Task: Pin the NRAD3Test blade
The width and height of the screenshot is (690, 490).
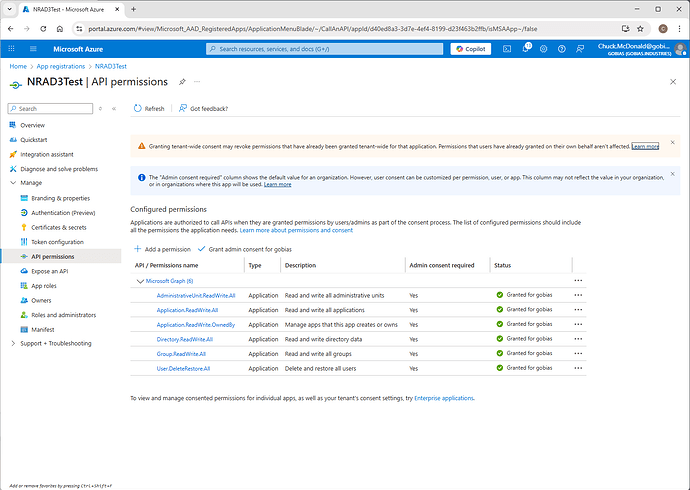Action: (182, 82)
